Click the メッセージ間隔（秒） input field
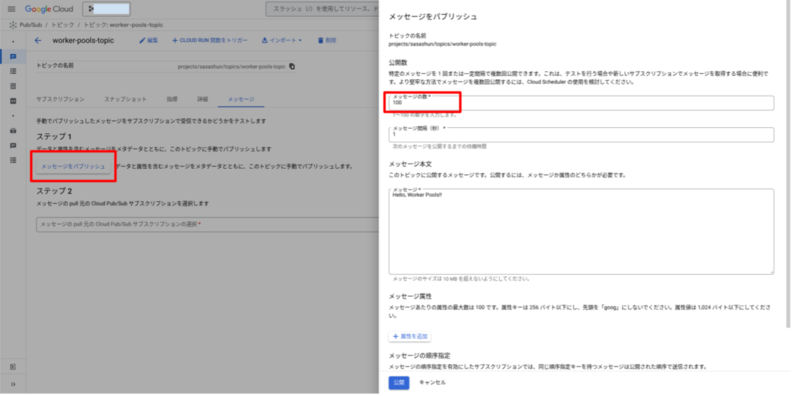 tap(581, 135)
